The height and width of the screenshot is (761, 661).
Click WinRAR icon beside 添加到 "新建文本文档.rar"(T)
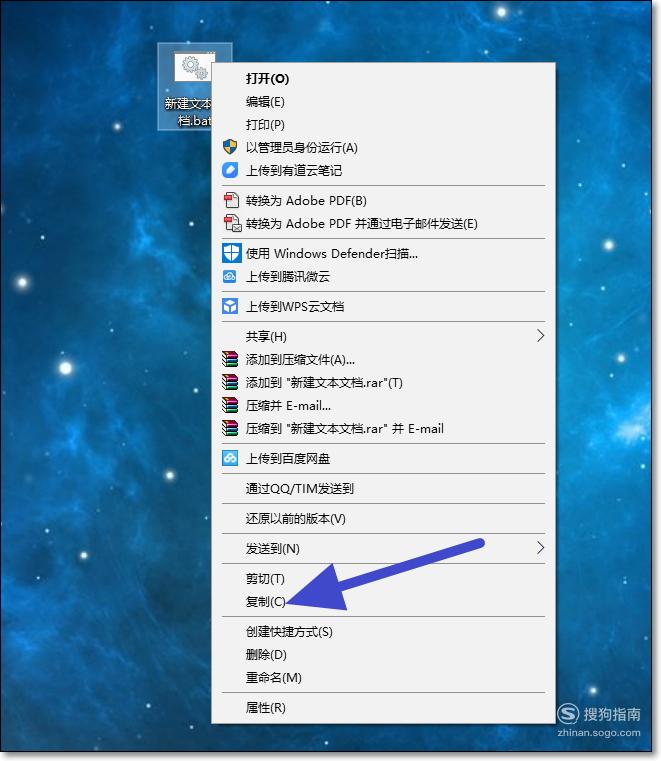[230, 382]
